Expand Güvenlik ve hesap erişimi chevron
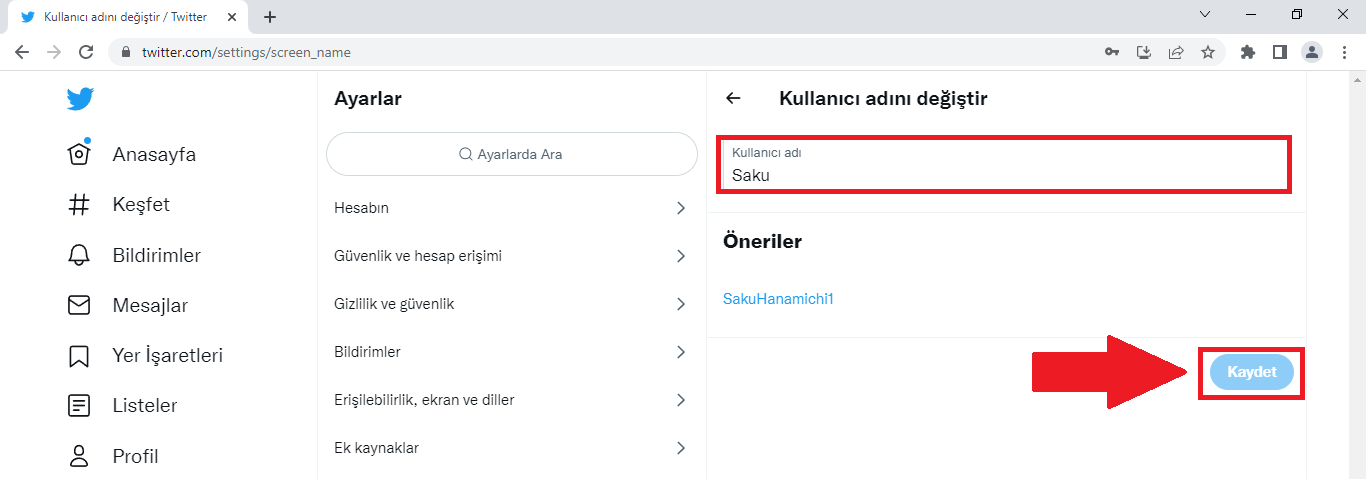The height and width of the screenshot is (479, 1366). pos(681,256)
